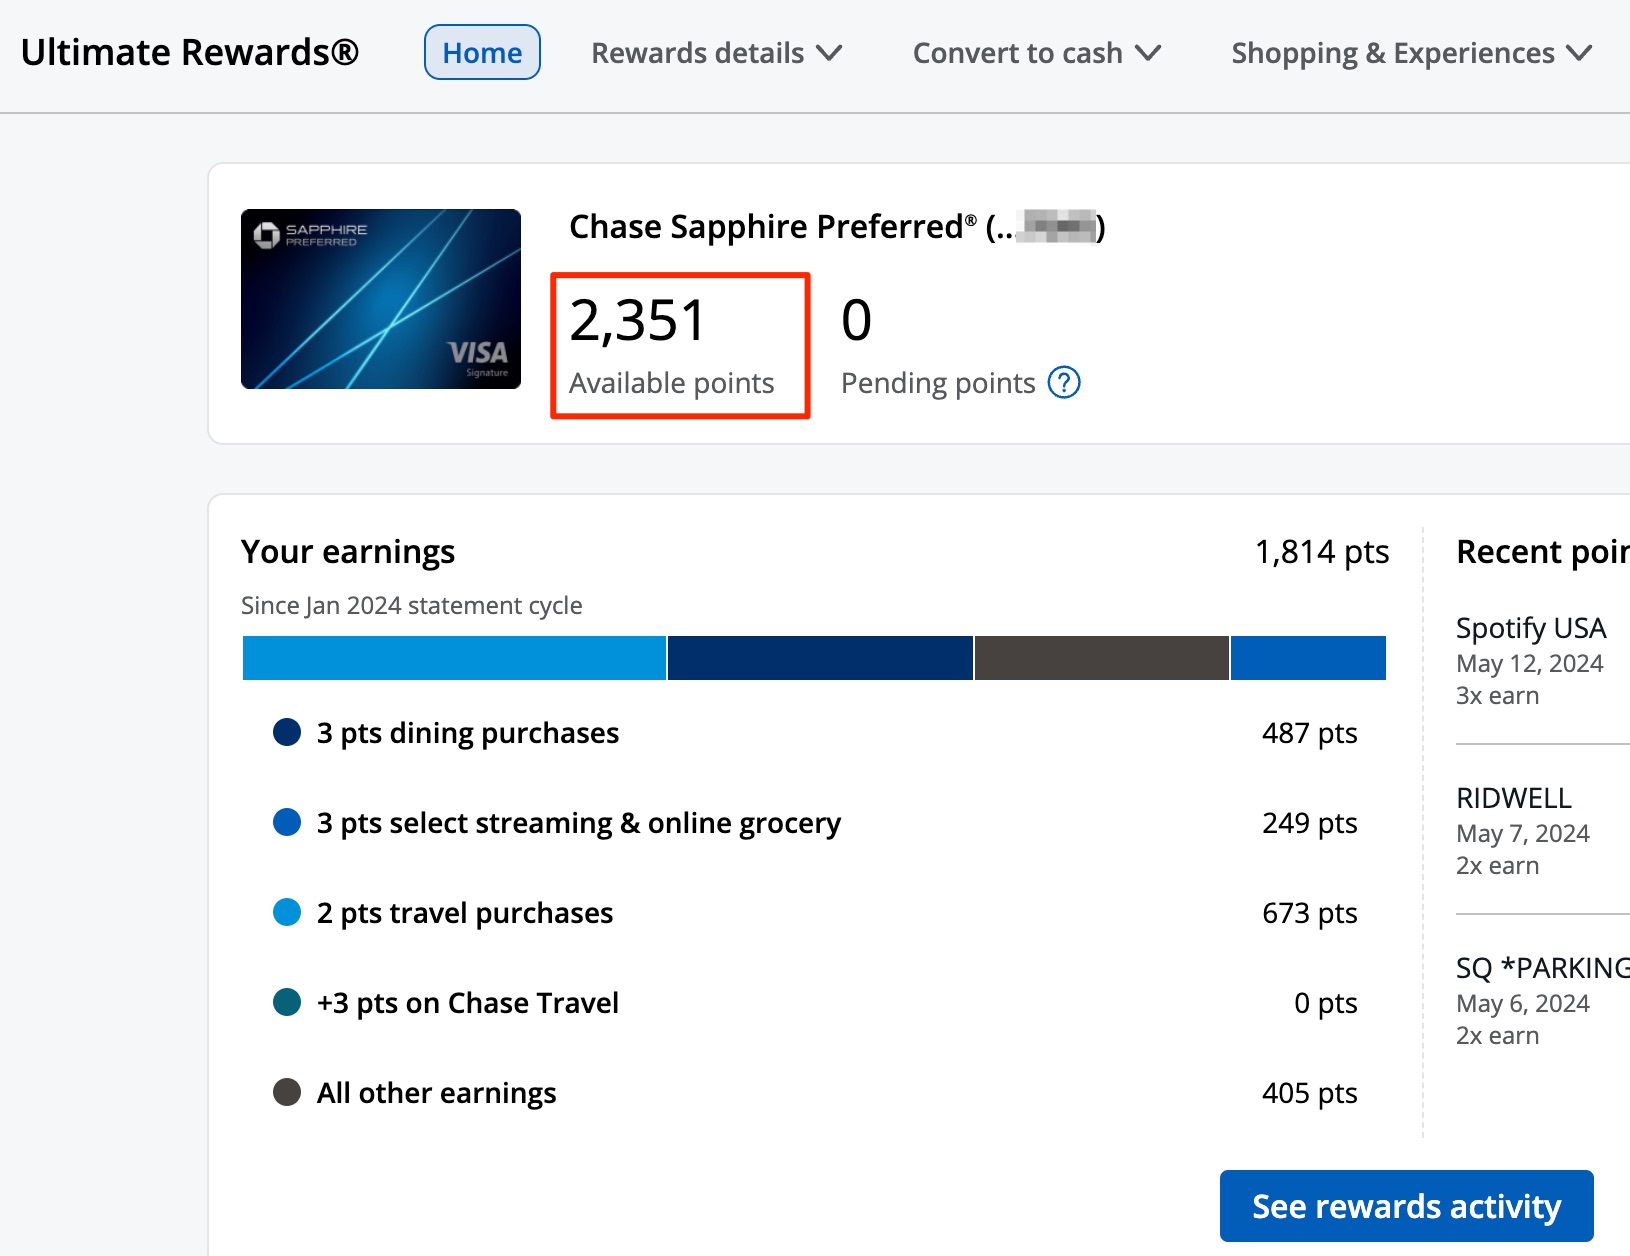Open the Pending points help icon
Image resolution: width=1630 pixels, height=1256 pixels.
1065,382
